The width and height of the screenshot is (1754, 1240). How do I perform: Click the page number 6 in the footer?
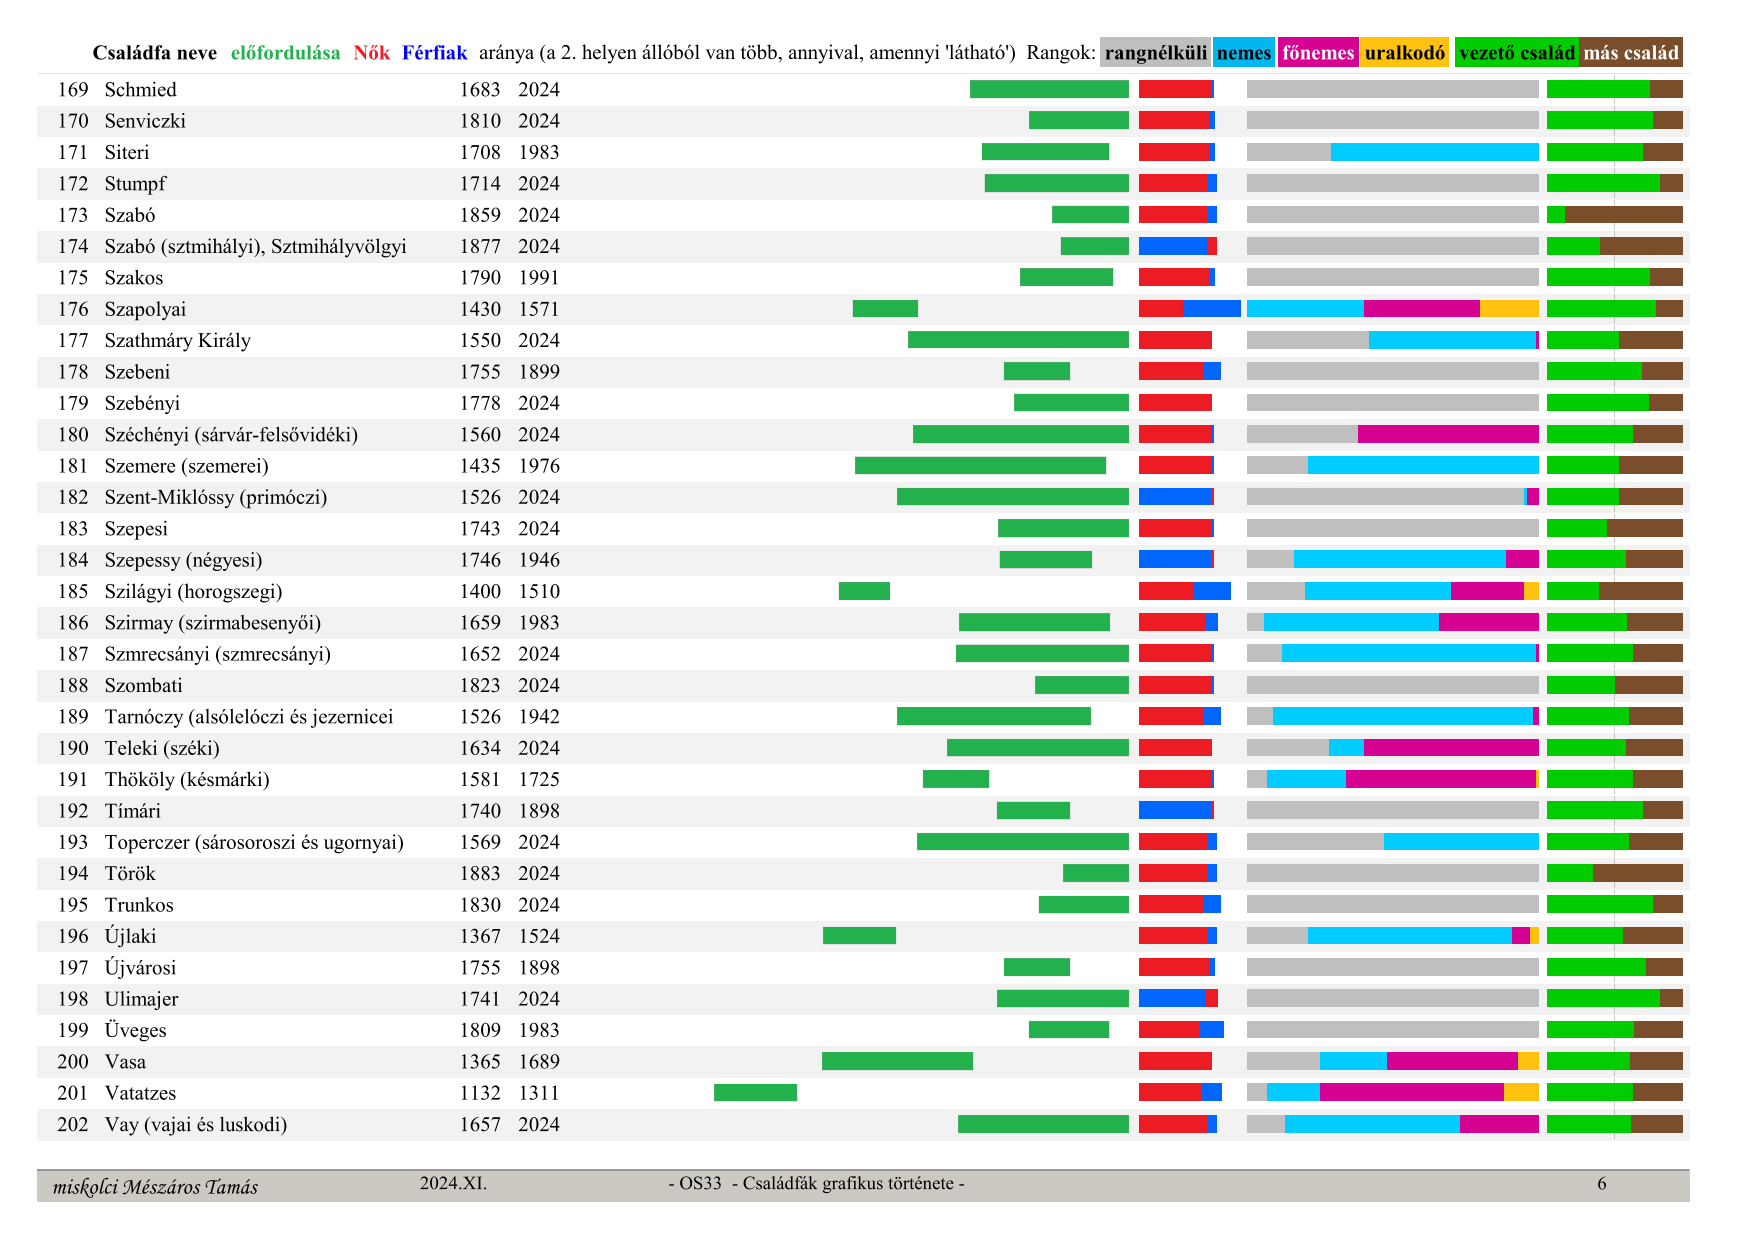[1601, 1184]
